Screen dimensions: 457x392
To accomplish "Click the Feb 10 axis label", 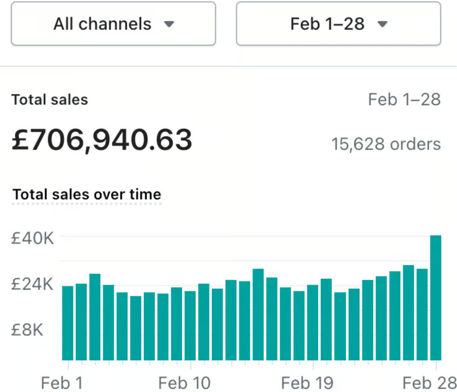I will tap(184, 383).
